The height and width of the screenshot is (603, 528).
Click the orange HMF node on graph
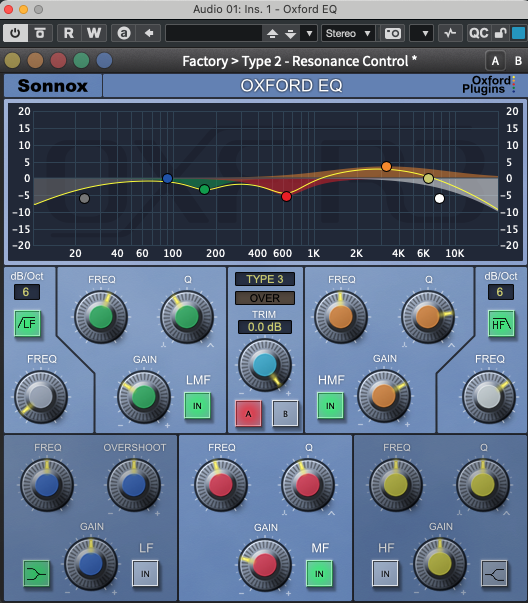pyautogui.click(x=386, y=167)
